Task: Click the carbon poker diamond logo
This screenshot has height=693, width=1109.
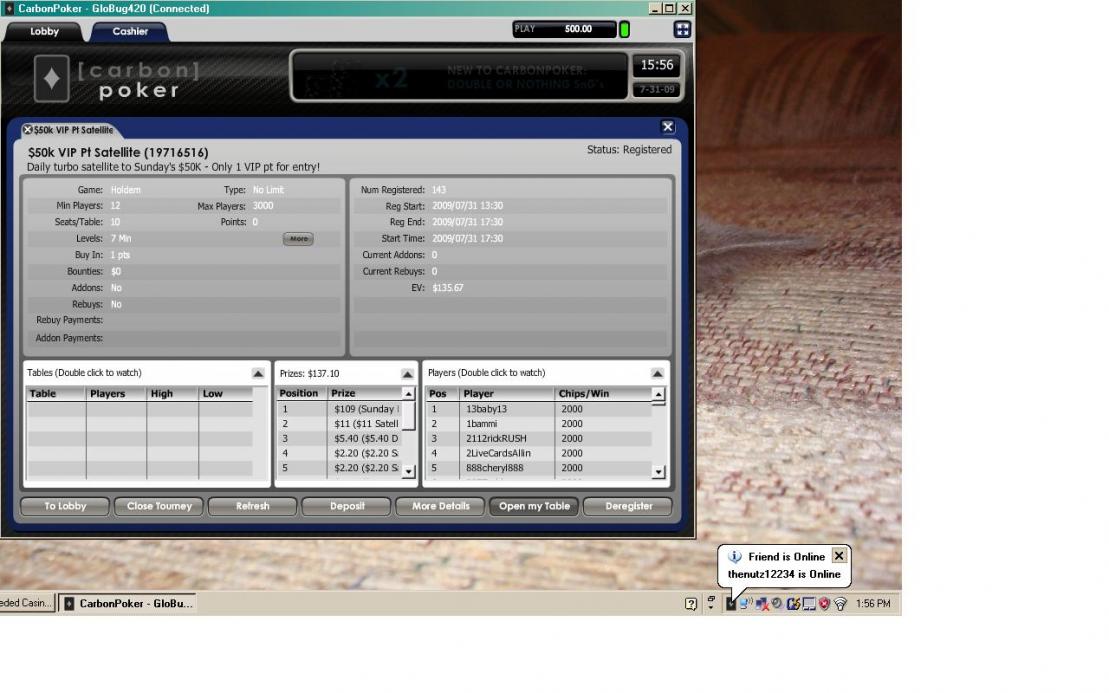Action: pyautogui.click(x=52, y=78)
